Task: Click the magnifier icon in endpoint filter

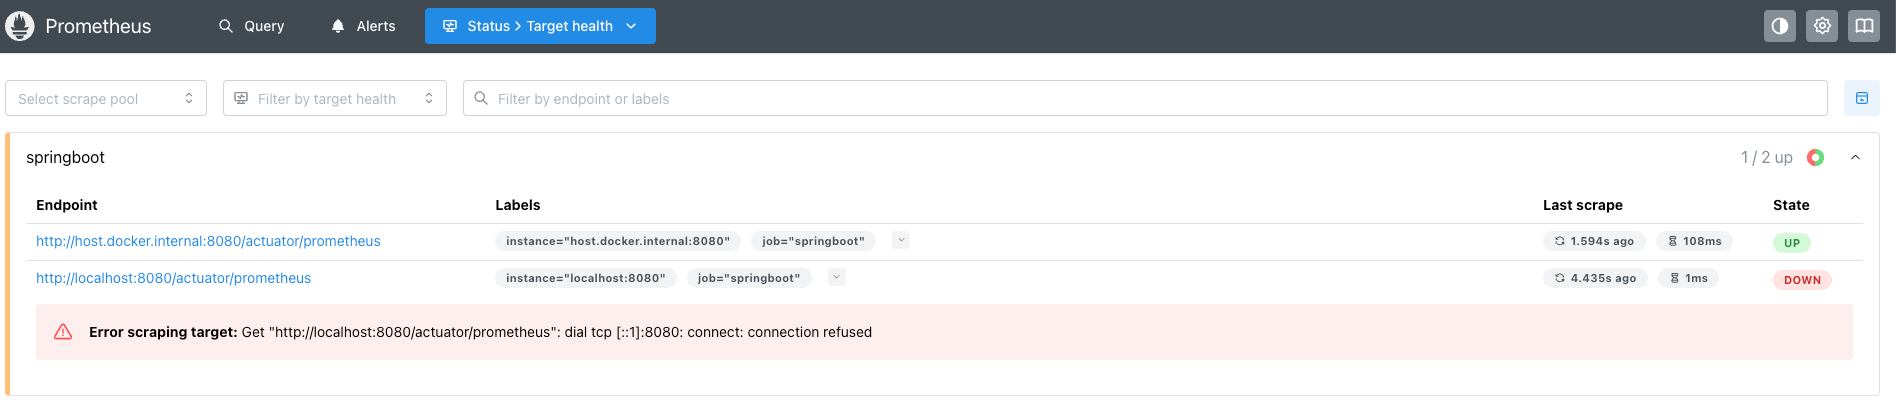Action: pos(481,98)
